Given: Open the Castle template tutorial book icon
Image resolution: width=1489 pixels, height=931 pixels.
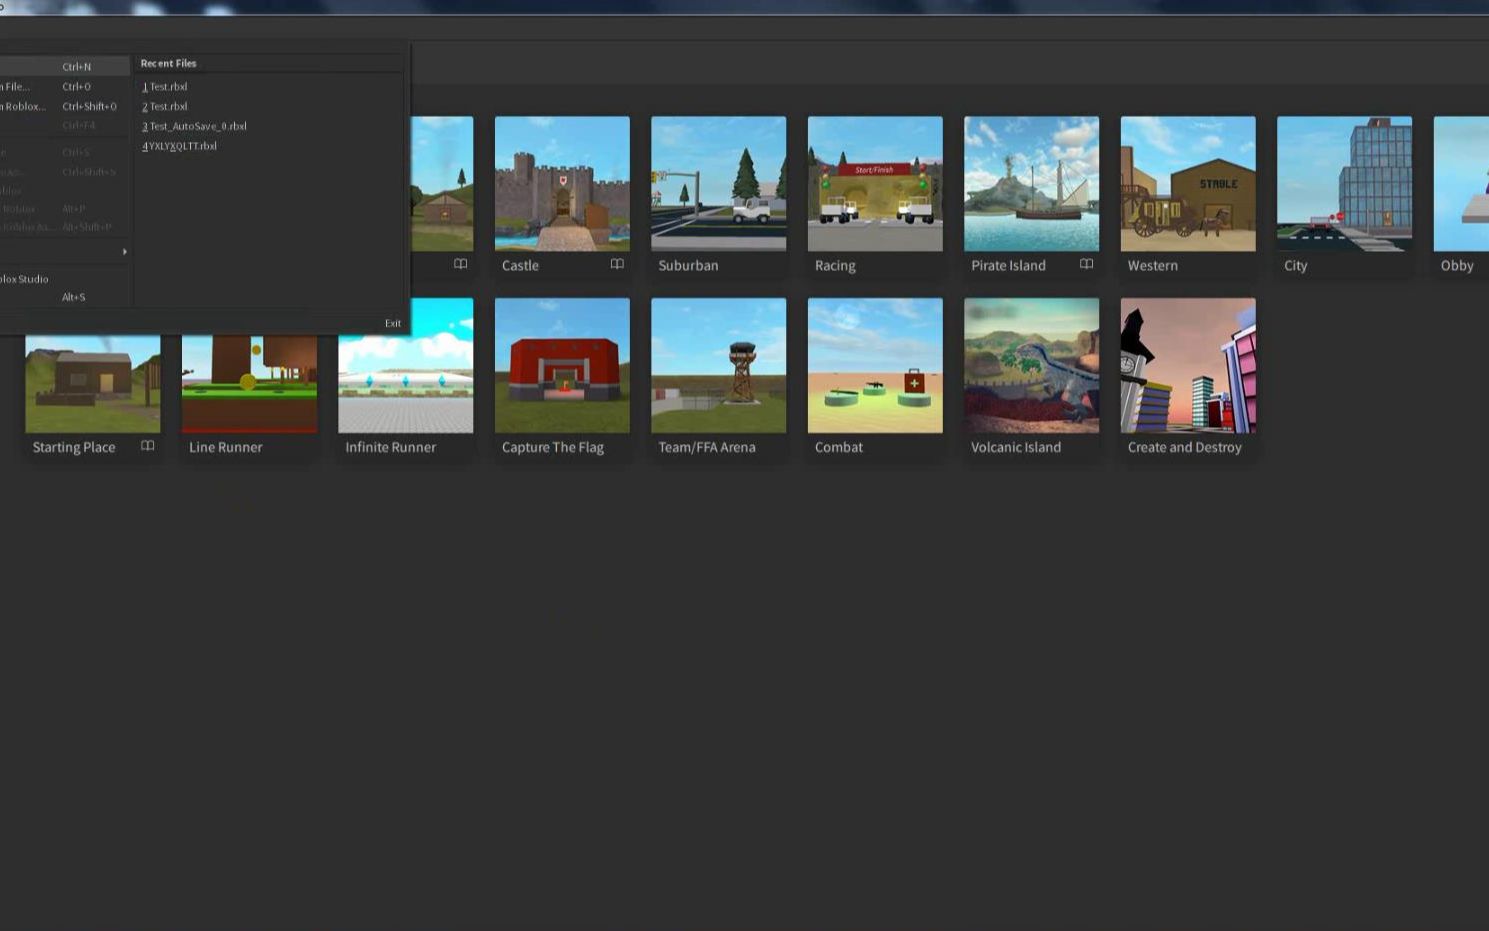Looking at the screenshot, I should (617, 264).
